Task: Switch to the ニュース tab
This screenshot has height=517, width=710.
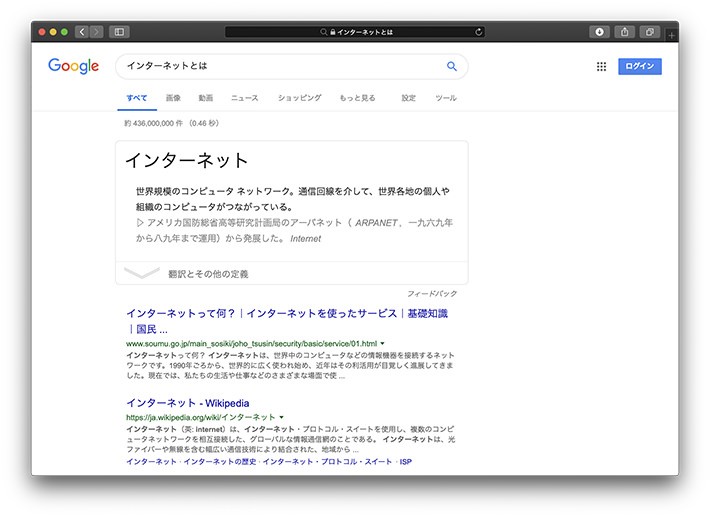Action: click(x=245, y=98)
